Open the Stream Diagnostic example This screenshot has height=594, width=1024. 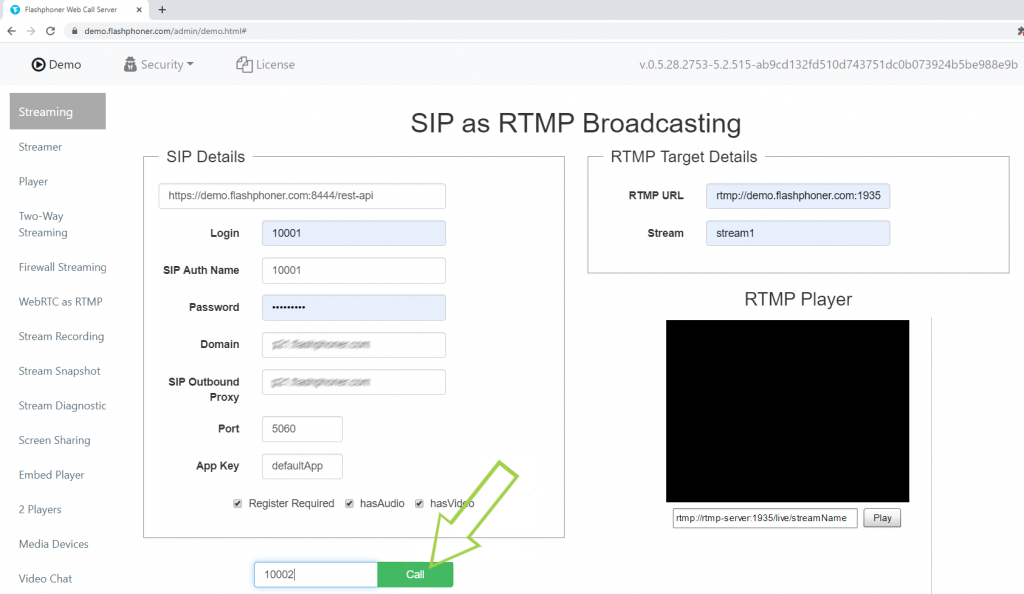(x=62, y=405)
